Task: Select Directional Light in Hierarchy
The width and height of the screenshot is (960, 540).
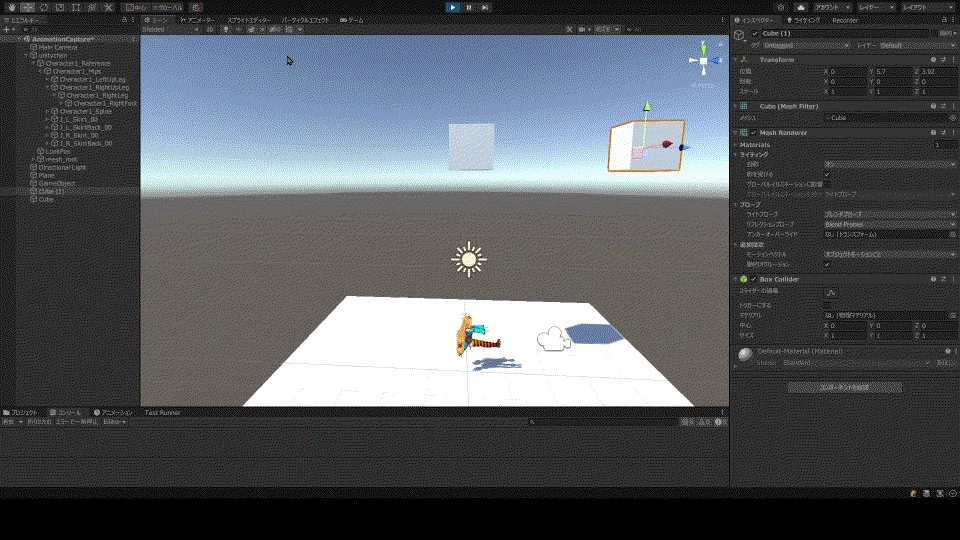Action: 62,167
